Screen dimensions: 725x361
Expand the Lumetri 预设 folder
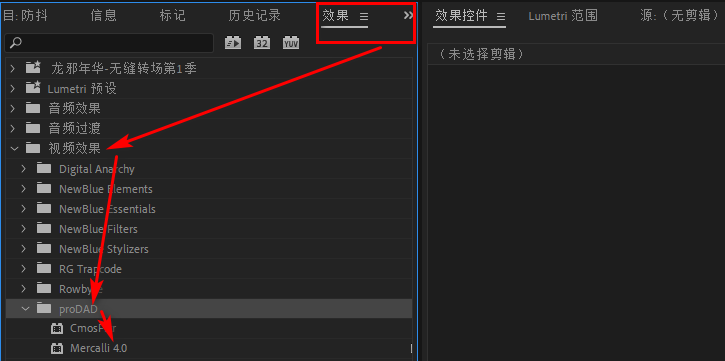12,89
